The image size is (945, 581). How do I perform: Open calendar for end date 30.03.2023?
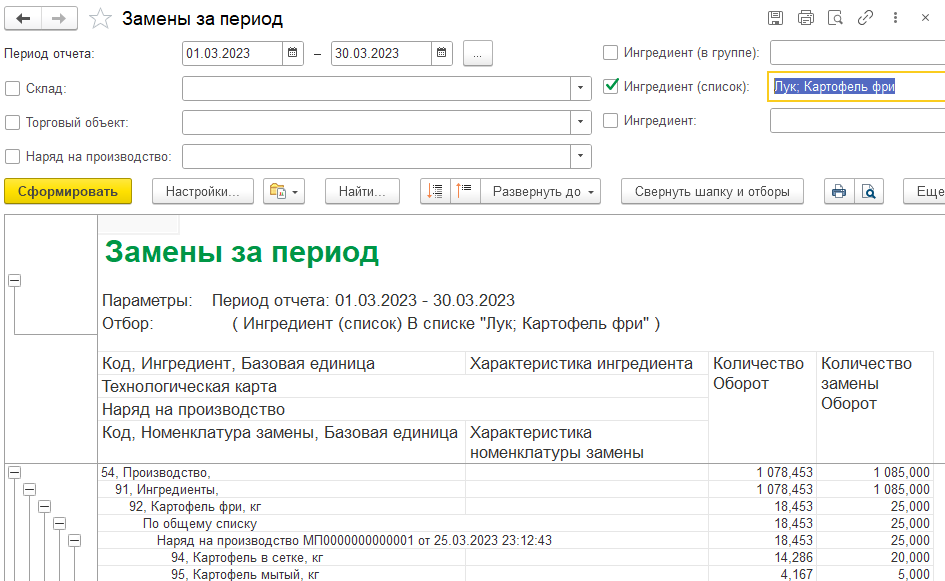(x=441, y=53)
